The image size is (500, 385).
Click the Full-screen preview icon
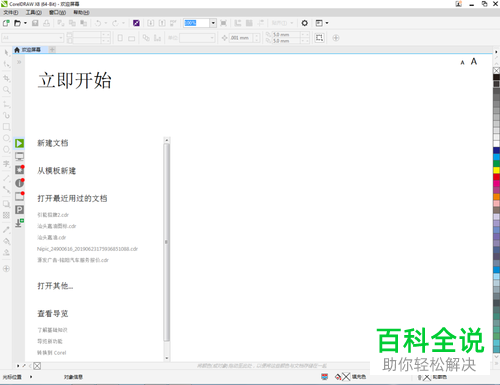tap(223, 23)
